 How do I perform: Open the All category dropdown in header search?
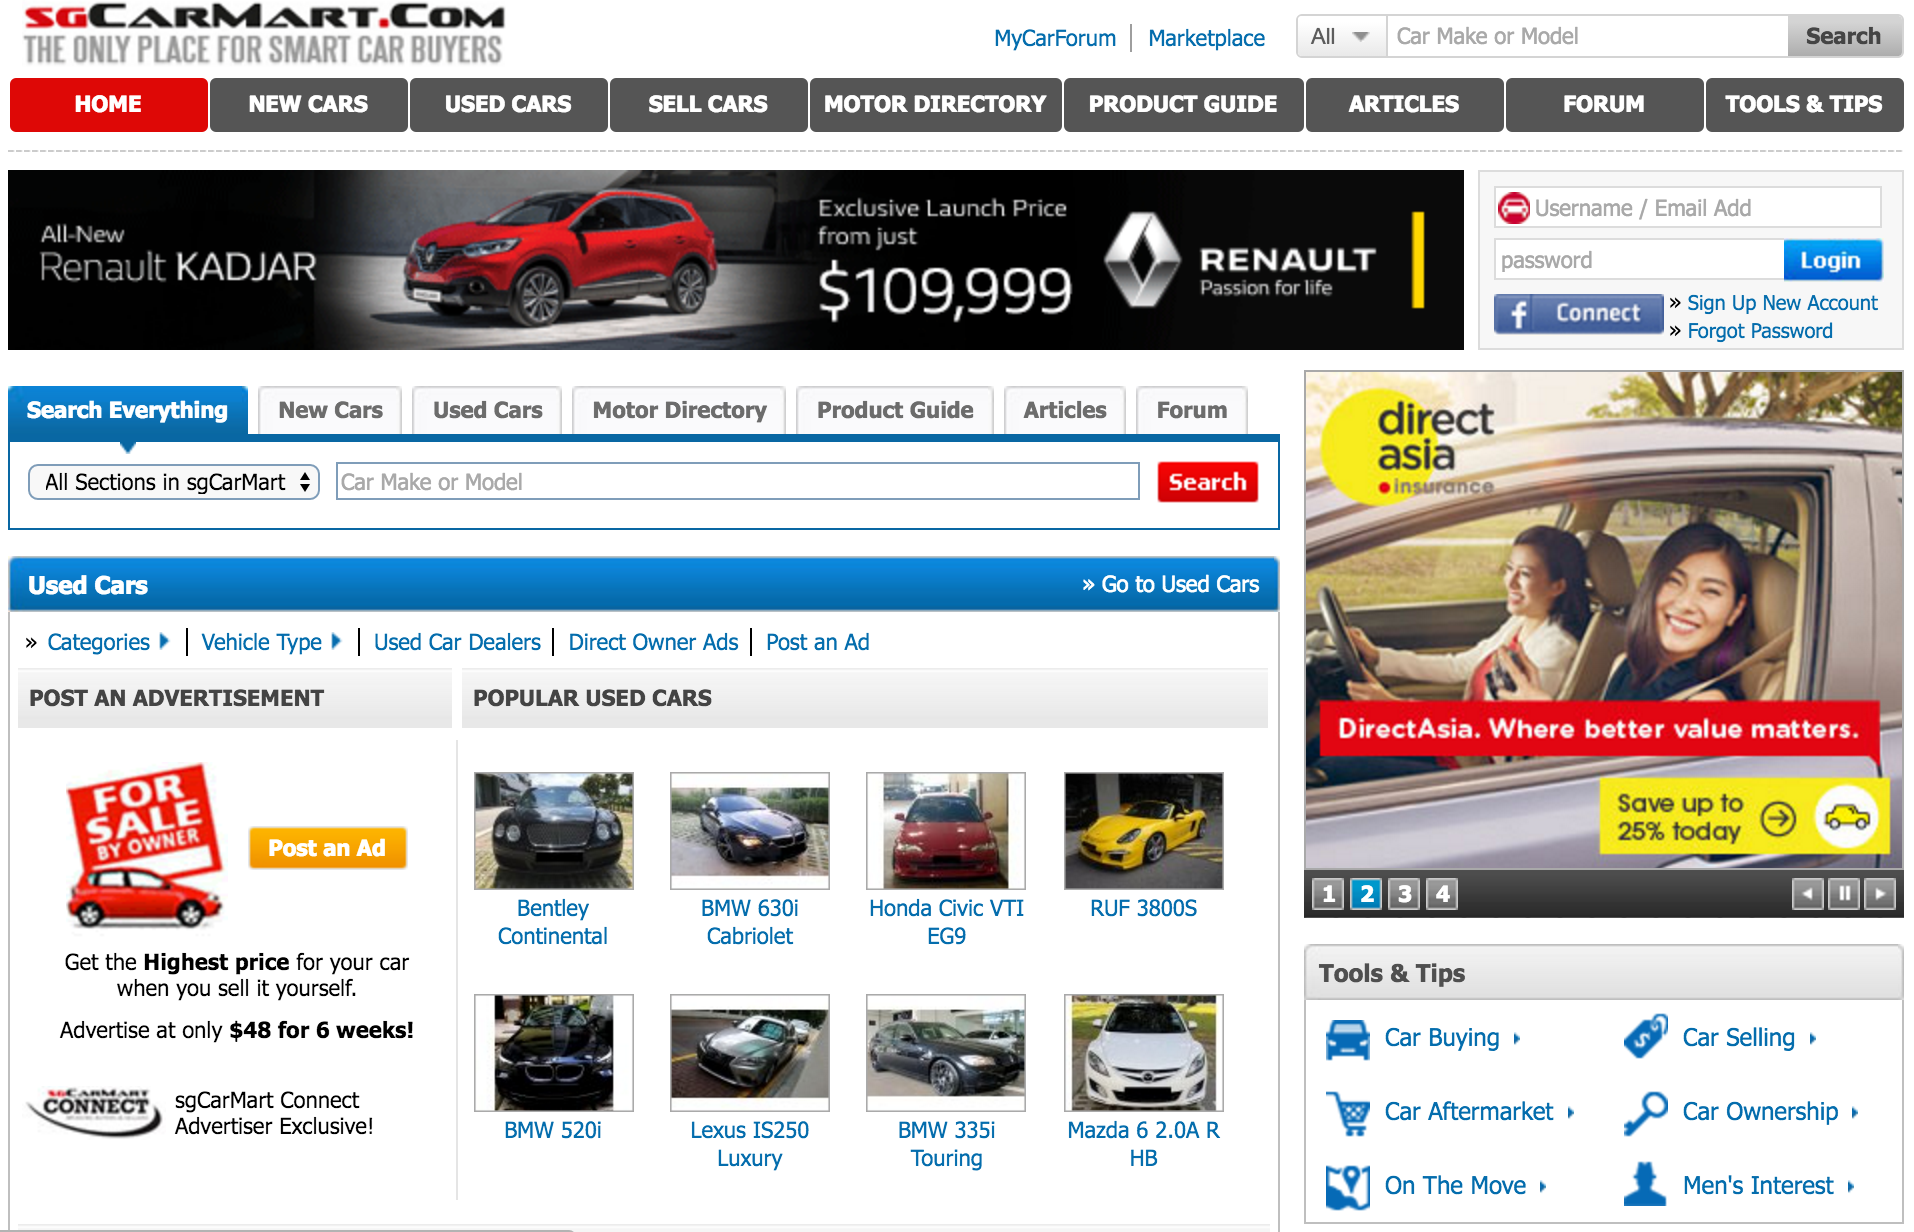[x=1341, y=36]
